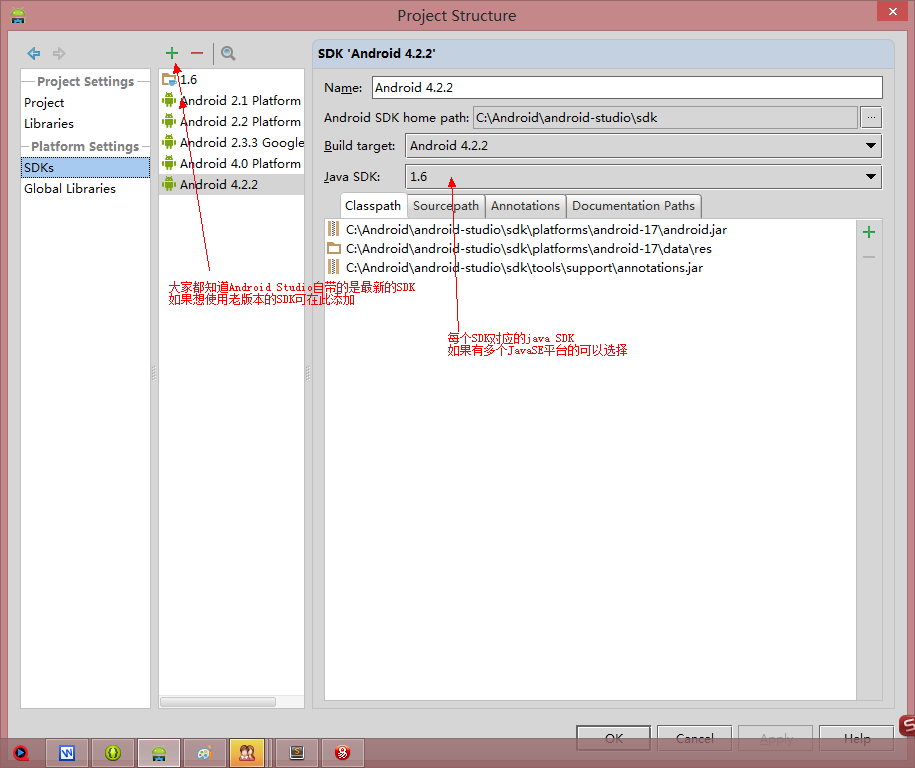Open the red swirl taskbar application
Image resolution: width=915 pixels, height=768 pixels.
click(343, 753)
